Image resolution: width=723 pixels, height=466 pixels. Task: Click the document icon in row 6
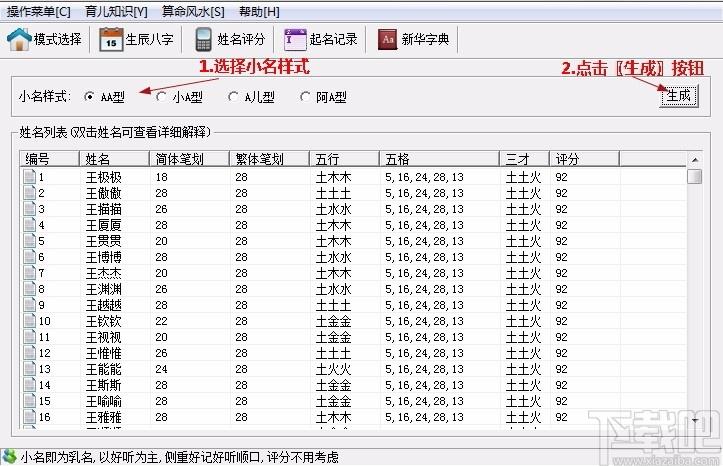pyautogui.click(x=30, y=257)
